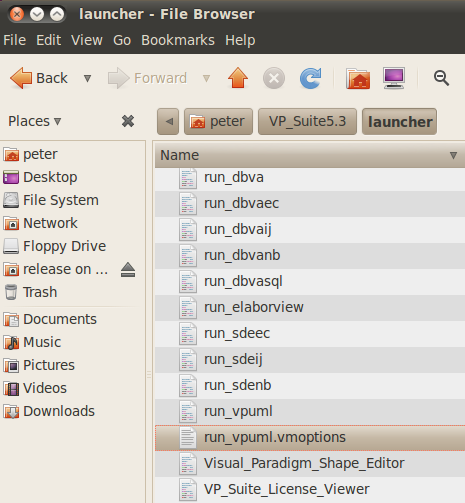Select the run_dbvaij file icon
Screen dimensions: 465x503
point(188,230)
